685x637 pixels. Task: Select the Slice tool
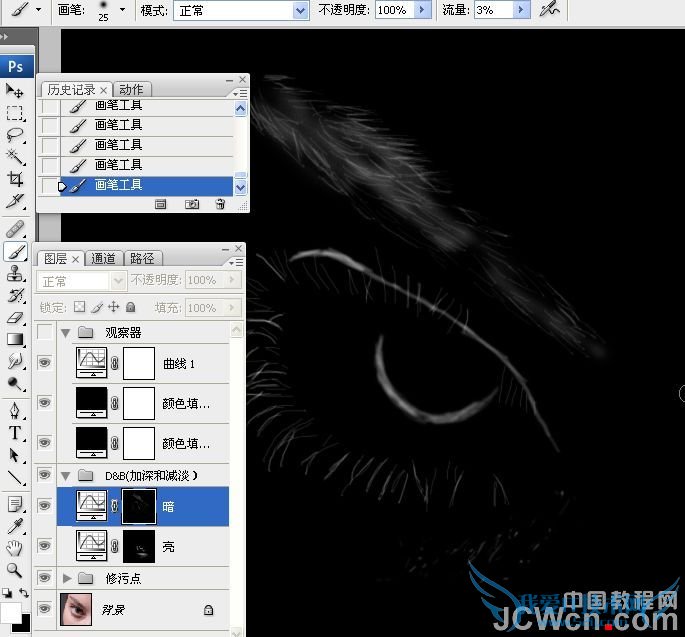[14, 201]
